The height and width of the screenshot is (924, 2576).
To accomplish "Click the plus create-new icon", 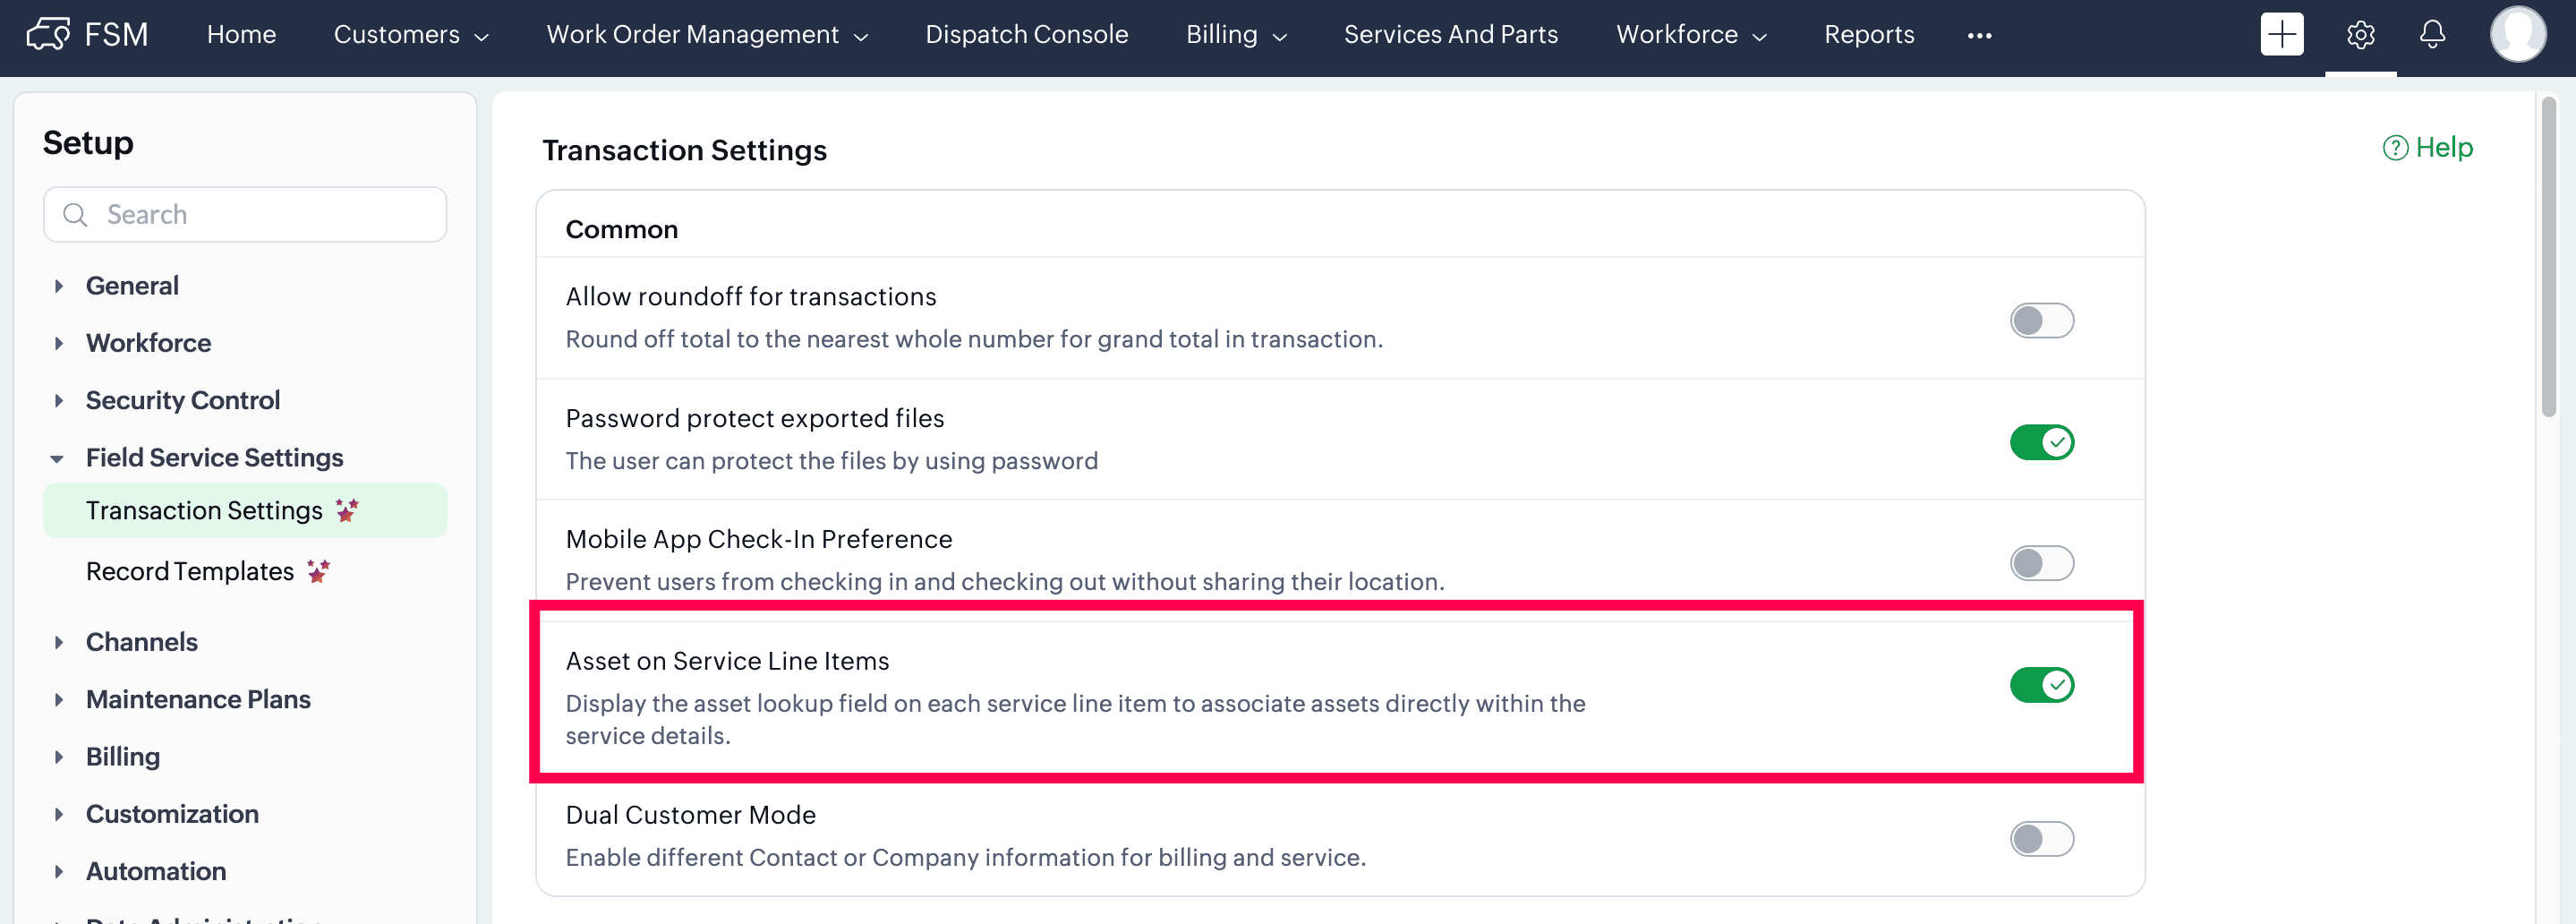I will 2281,35.
